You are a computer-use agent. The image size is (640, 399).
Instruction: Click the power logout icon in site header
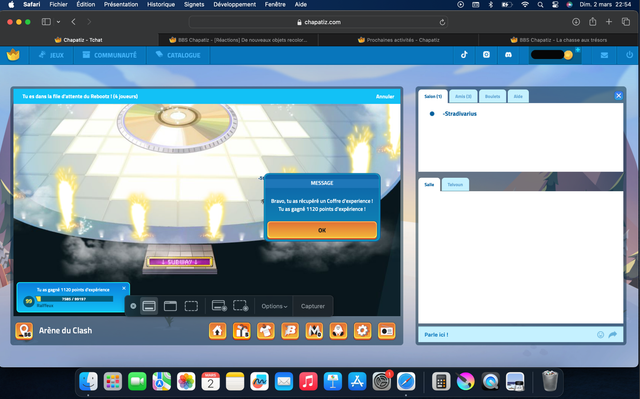[629, 55]
